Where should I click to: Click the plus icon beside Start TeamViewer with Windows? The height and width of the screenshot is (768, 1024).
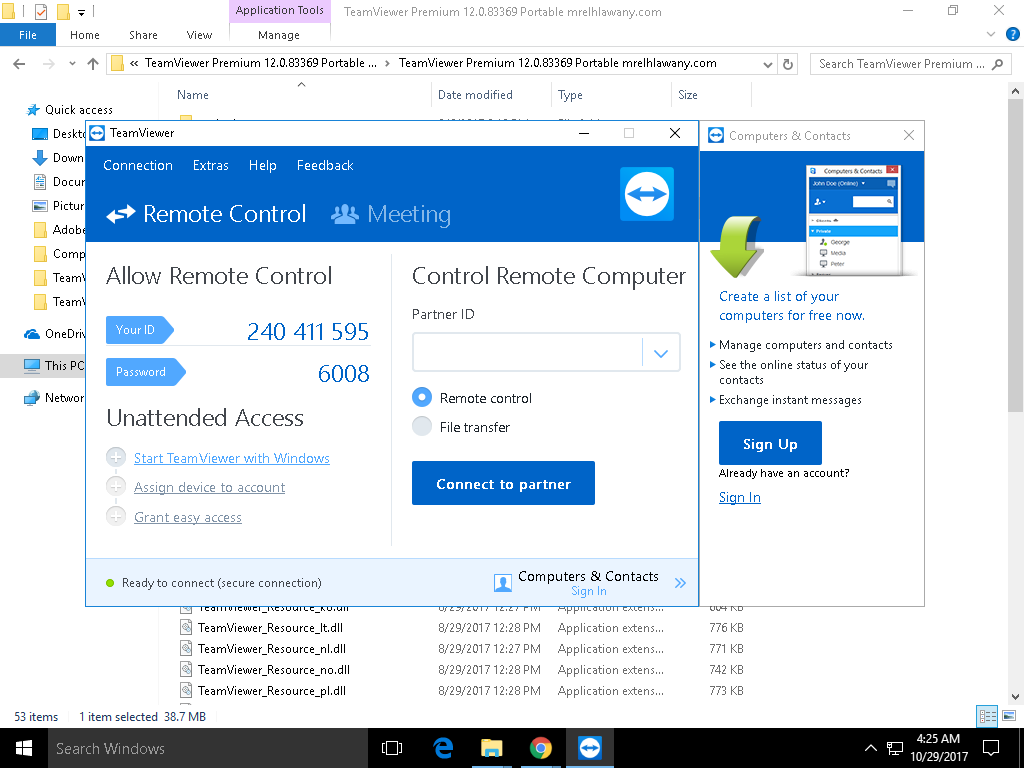116,458
